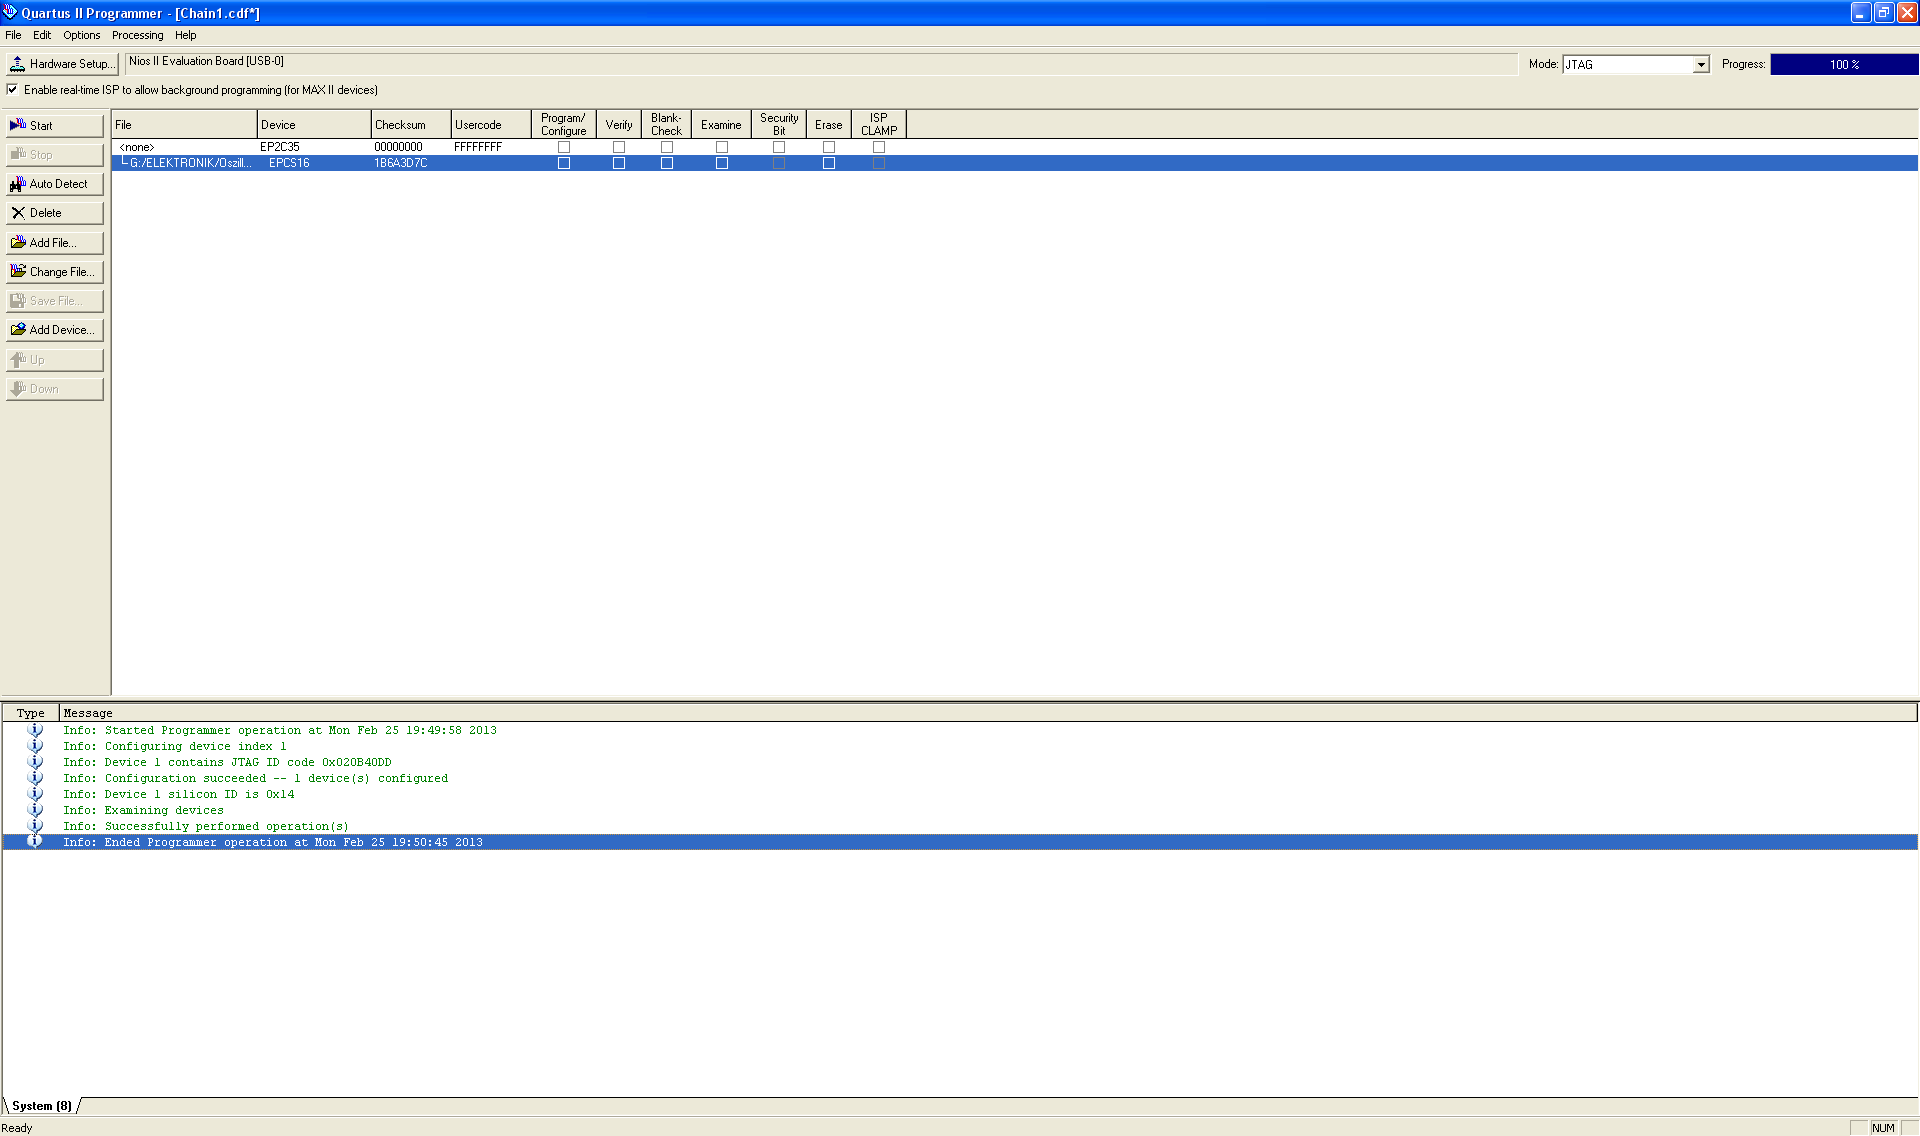Delete the selected device entry

coord(55,213)
